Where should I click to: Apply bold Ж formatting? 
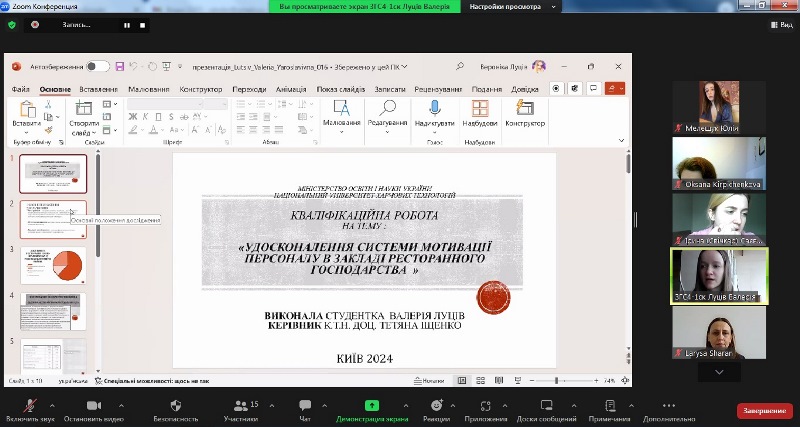coord(133,117)
